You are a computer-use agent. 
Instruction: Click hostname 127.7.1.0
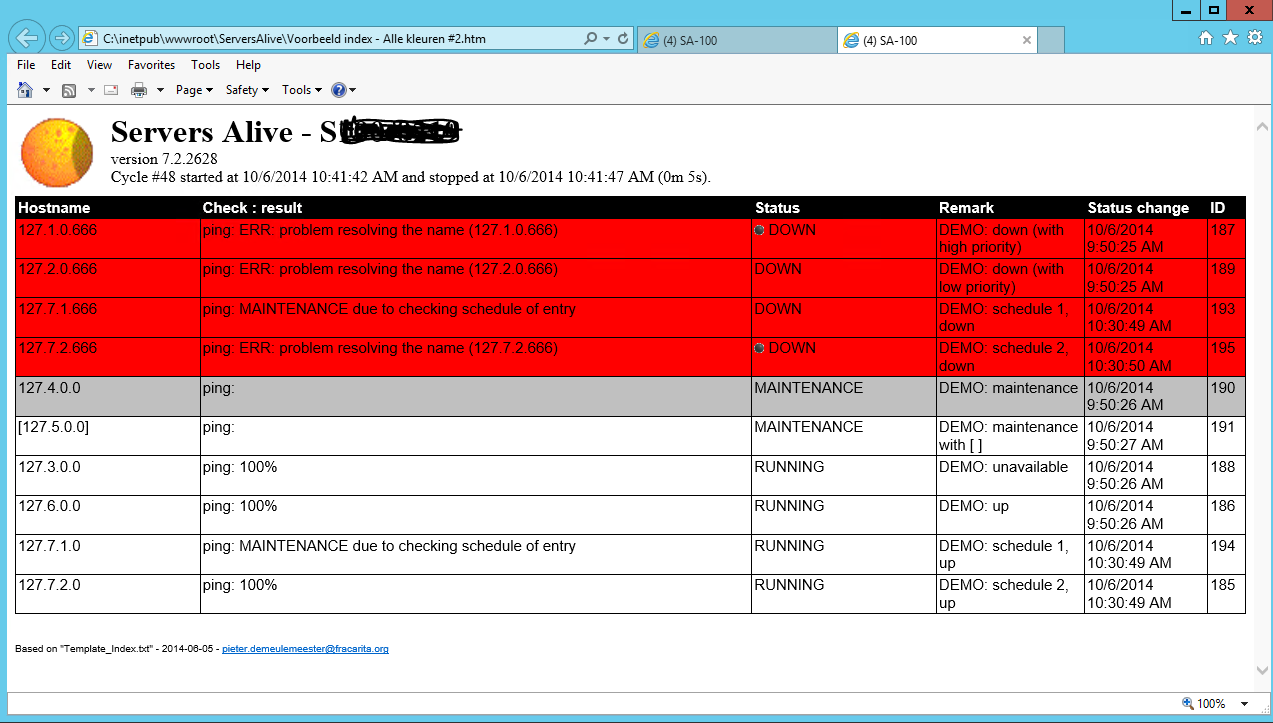point(49,546)
